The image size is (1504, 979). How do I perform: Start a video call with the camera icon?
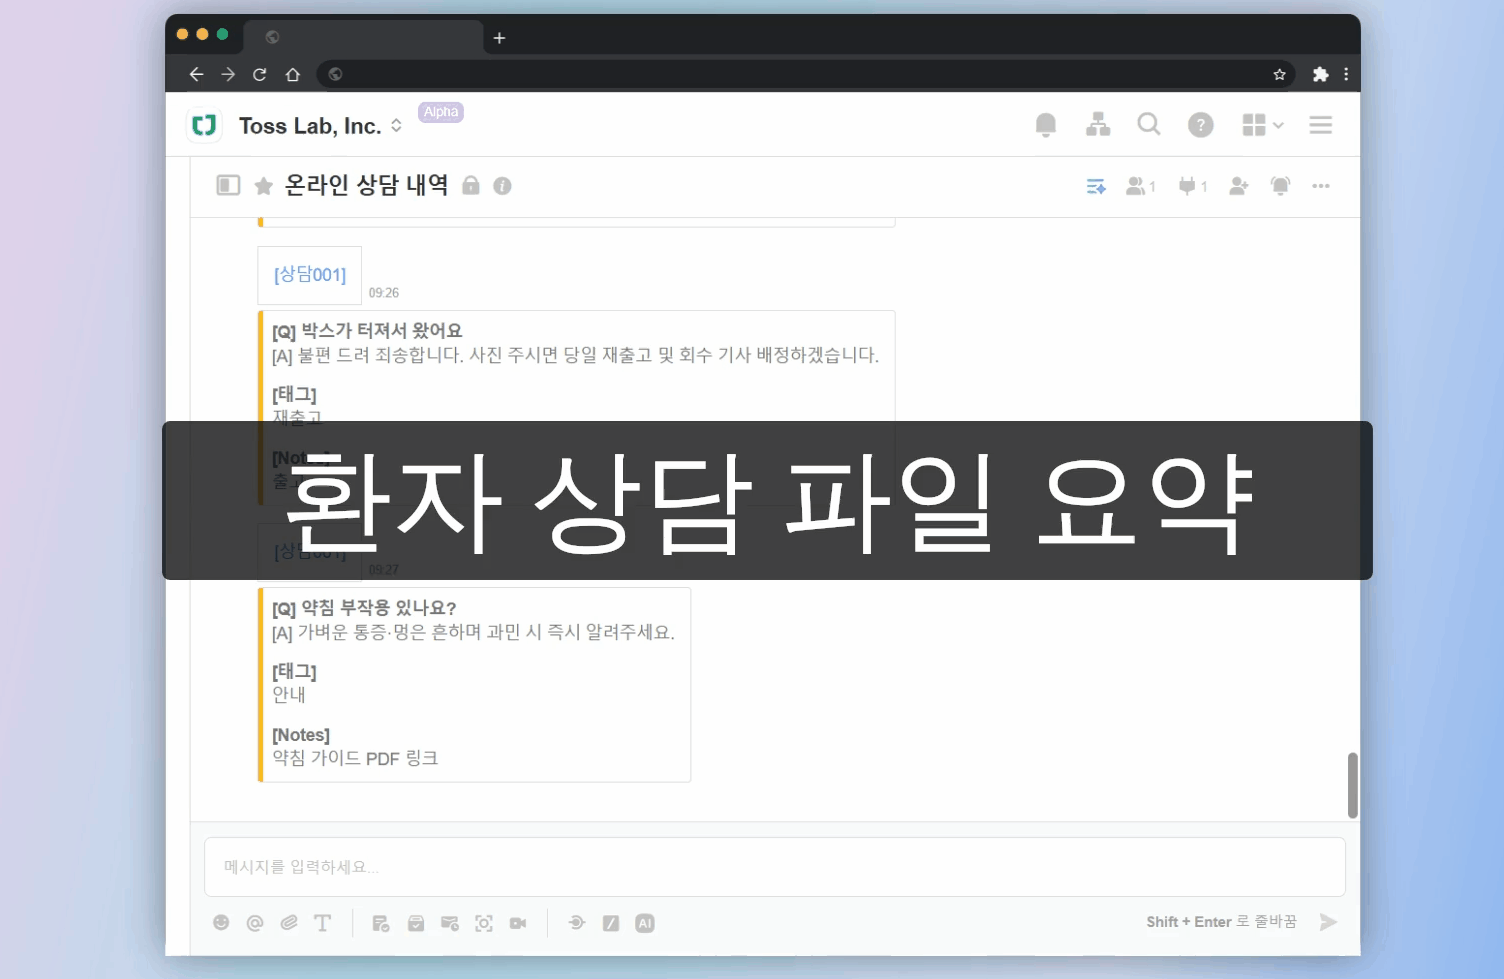tap(518, 923)
